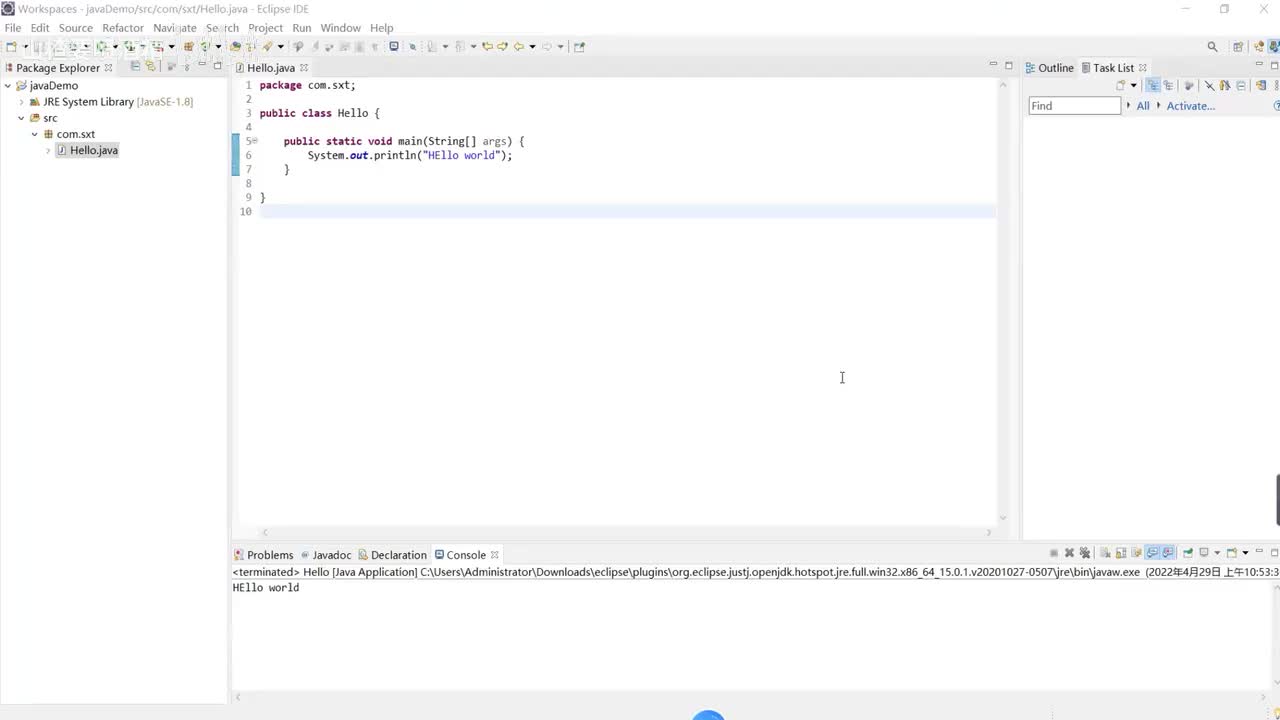
Task: Toggle Link with Editor in Package Explorer
Action: pyautogui.click(x=151, y=66)
